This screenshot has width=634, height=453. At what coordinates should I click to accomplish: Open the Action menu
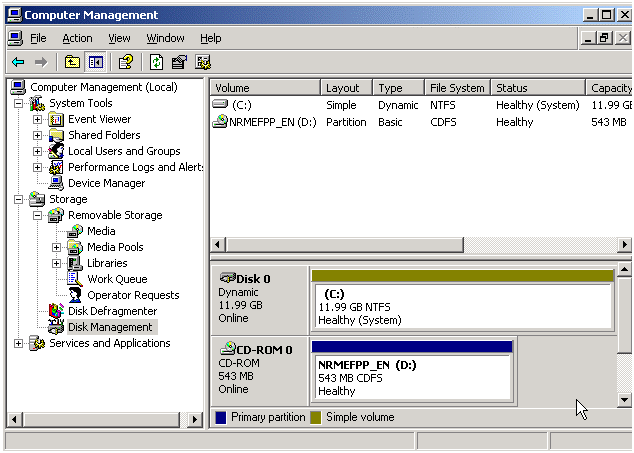77,38
